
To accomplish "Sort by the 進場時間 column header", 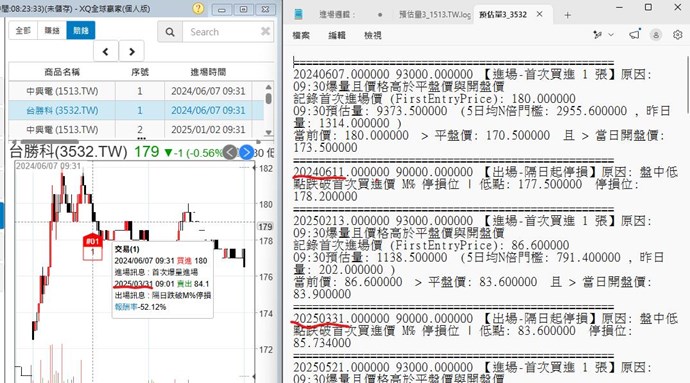I will 208,72.
